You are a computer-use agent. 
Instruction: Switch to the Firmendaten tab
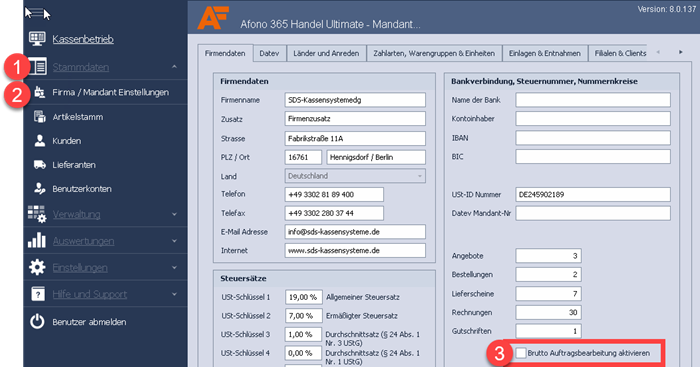click(225, 53)
